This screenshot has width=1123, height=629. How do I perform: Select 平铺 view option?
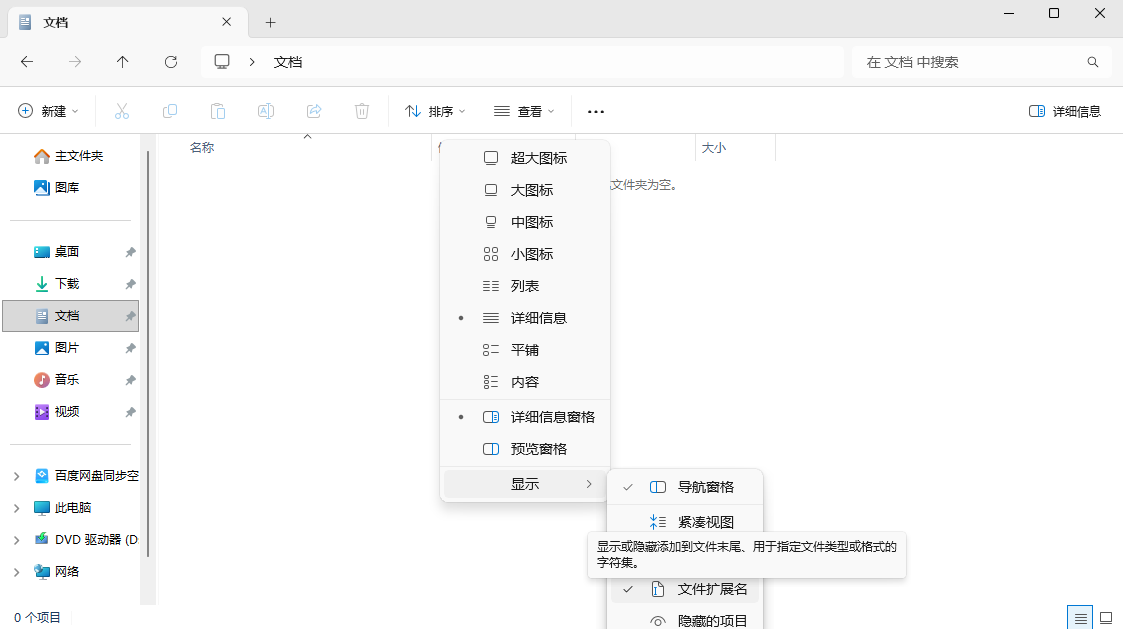(x=525, y=350)
